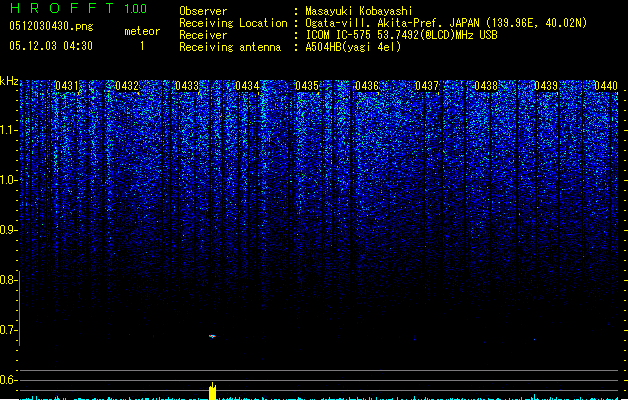Click the 1.0 frequency axis label

click(8, 180)
